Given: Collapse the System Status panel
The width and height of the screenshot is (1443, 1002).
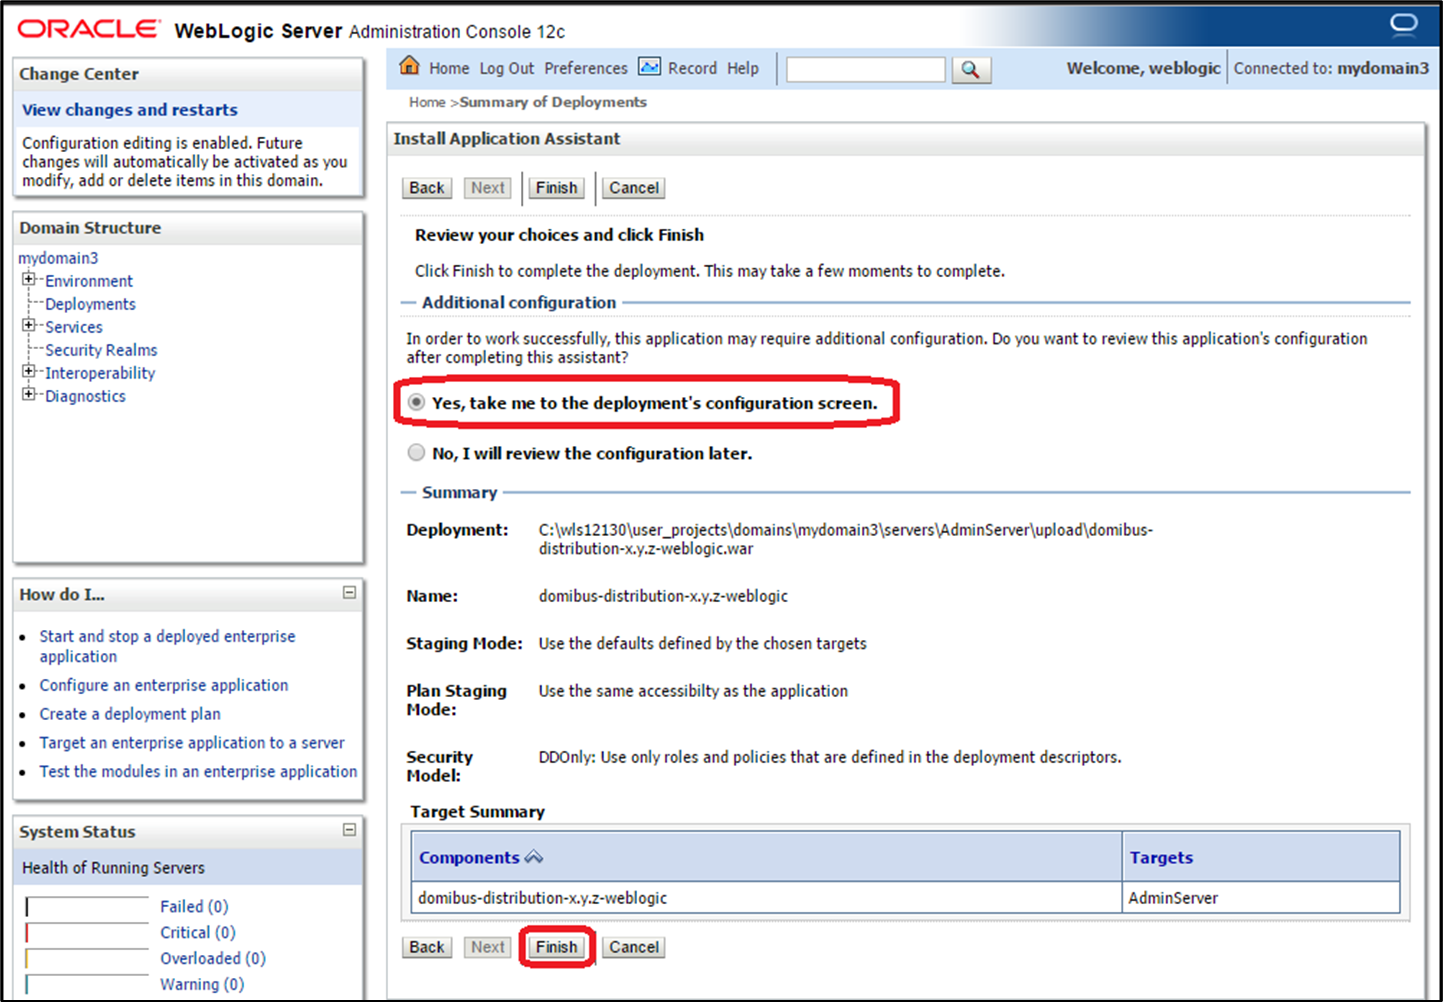Looking at the screenshot, I should click(x=349, y=829).
